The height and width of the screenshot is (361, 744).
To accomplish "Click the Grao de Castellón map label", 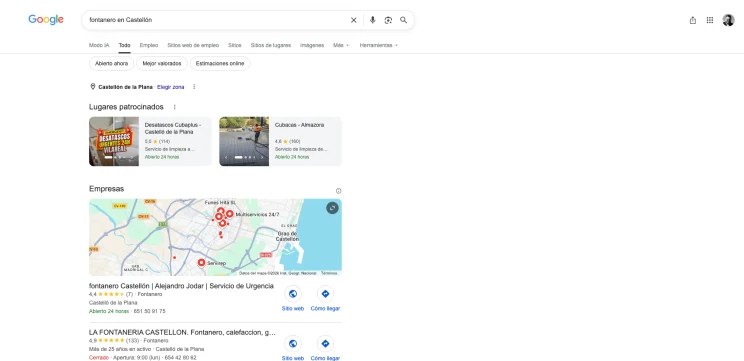I will click(x=287, y=236).
